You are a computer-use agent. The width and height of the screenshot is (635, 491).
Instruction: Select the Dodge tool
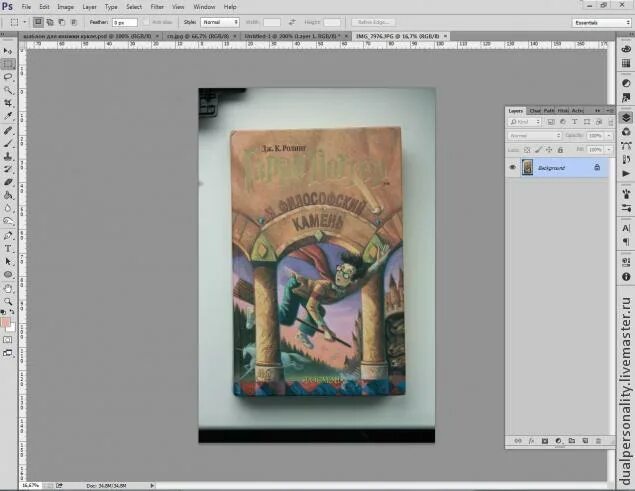tap(8, 221)
